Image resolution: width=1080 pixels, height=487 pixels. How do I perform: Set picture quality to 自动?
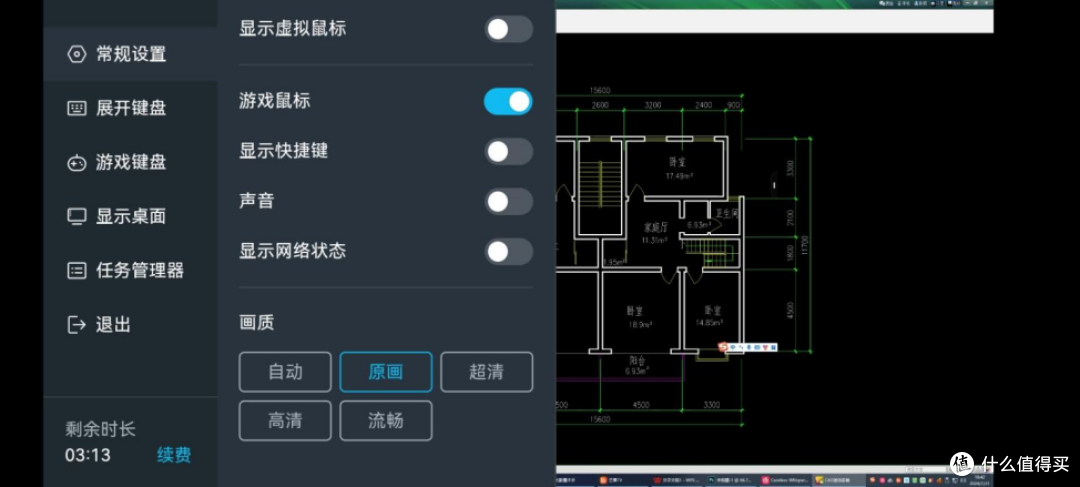tap(285, 372)
